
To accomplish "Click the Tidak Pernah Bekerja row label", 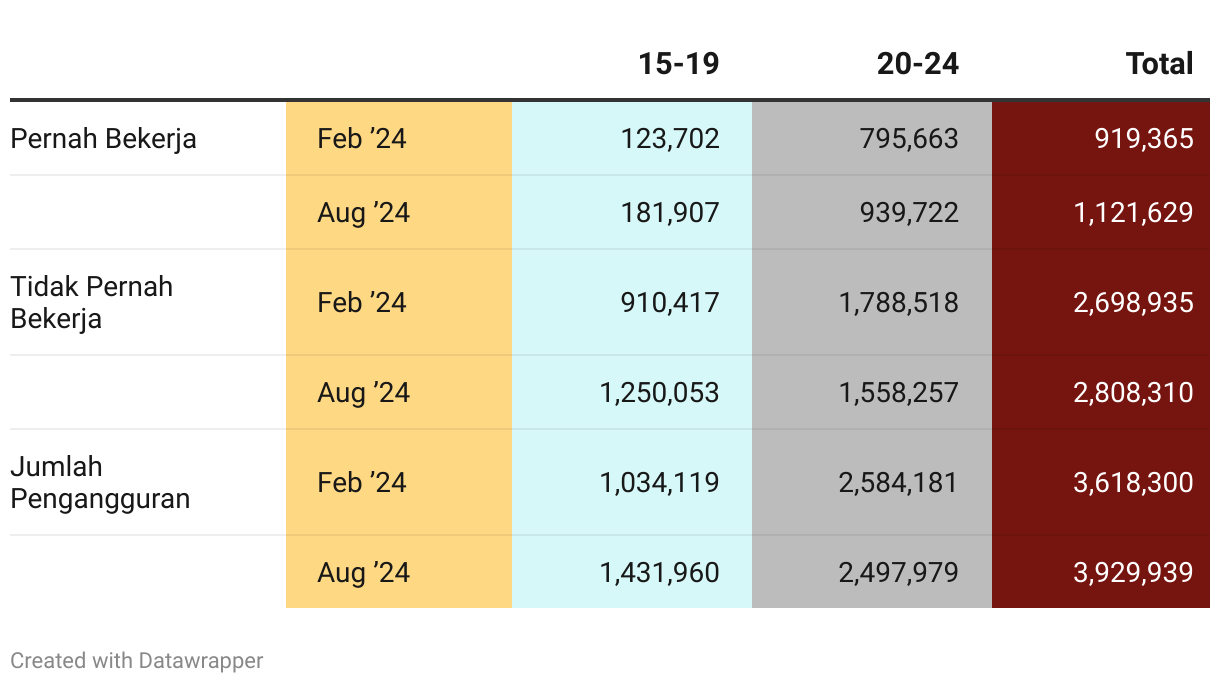I will pyautogui.click(x=92, y=302).
